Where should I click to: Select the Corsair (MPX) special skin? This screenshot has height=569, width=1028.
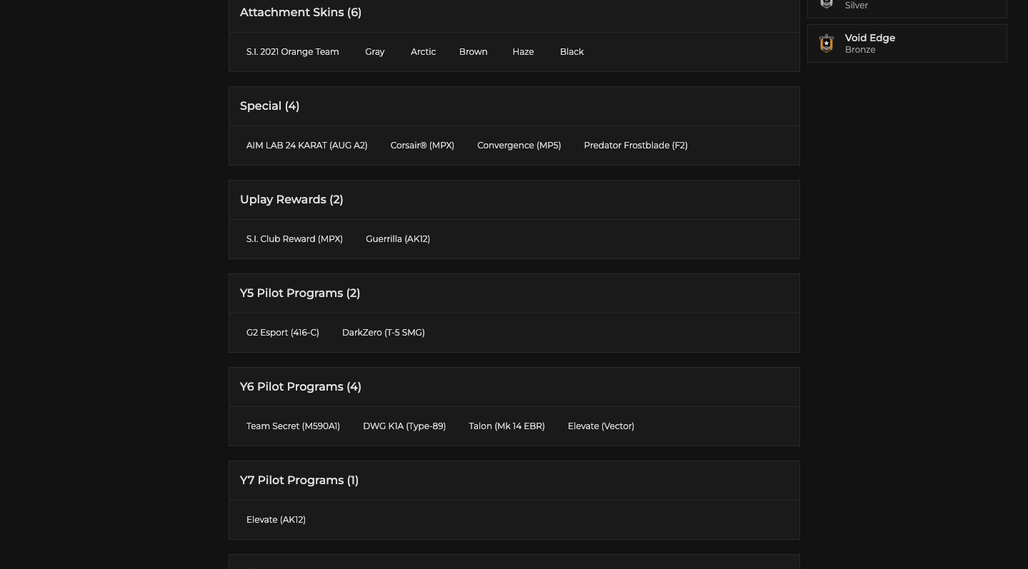tap(422, 146)
